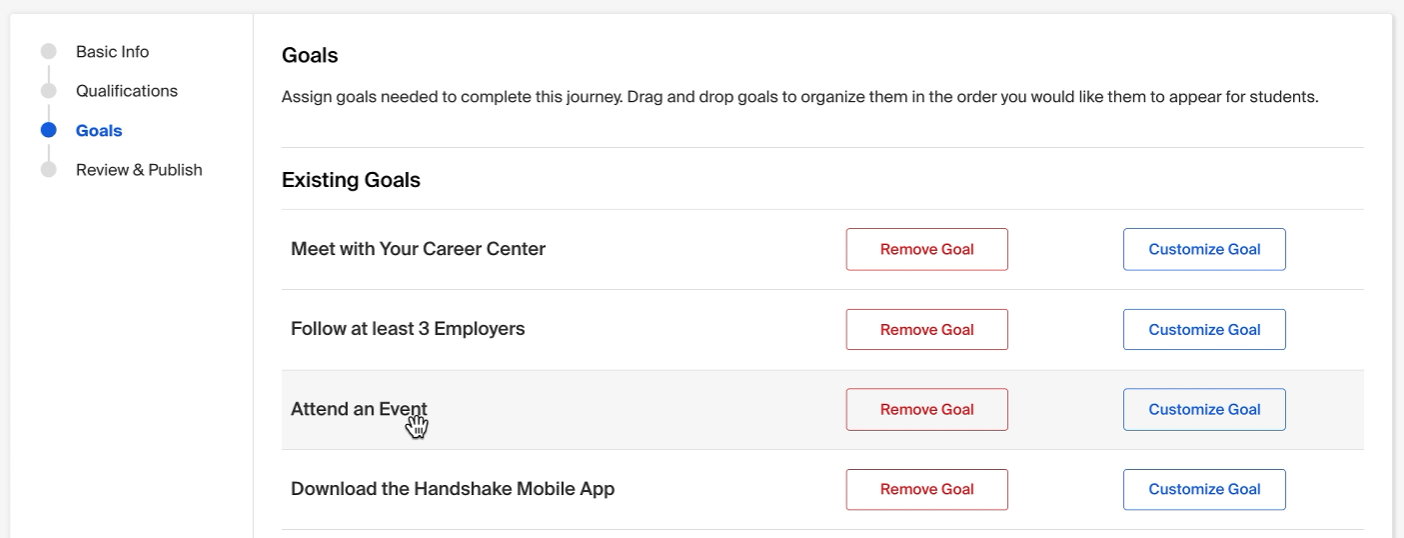Viewport: 1404px width, 538px height.
Task: Click the Basic Info step circle
Action: pyautogui.click(x=48, y=52)
